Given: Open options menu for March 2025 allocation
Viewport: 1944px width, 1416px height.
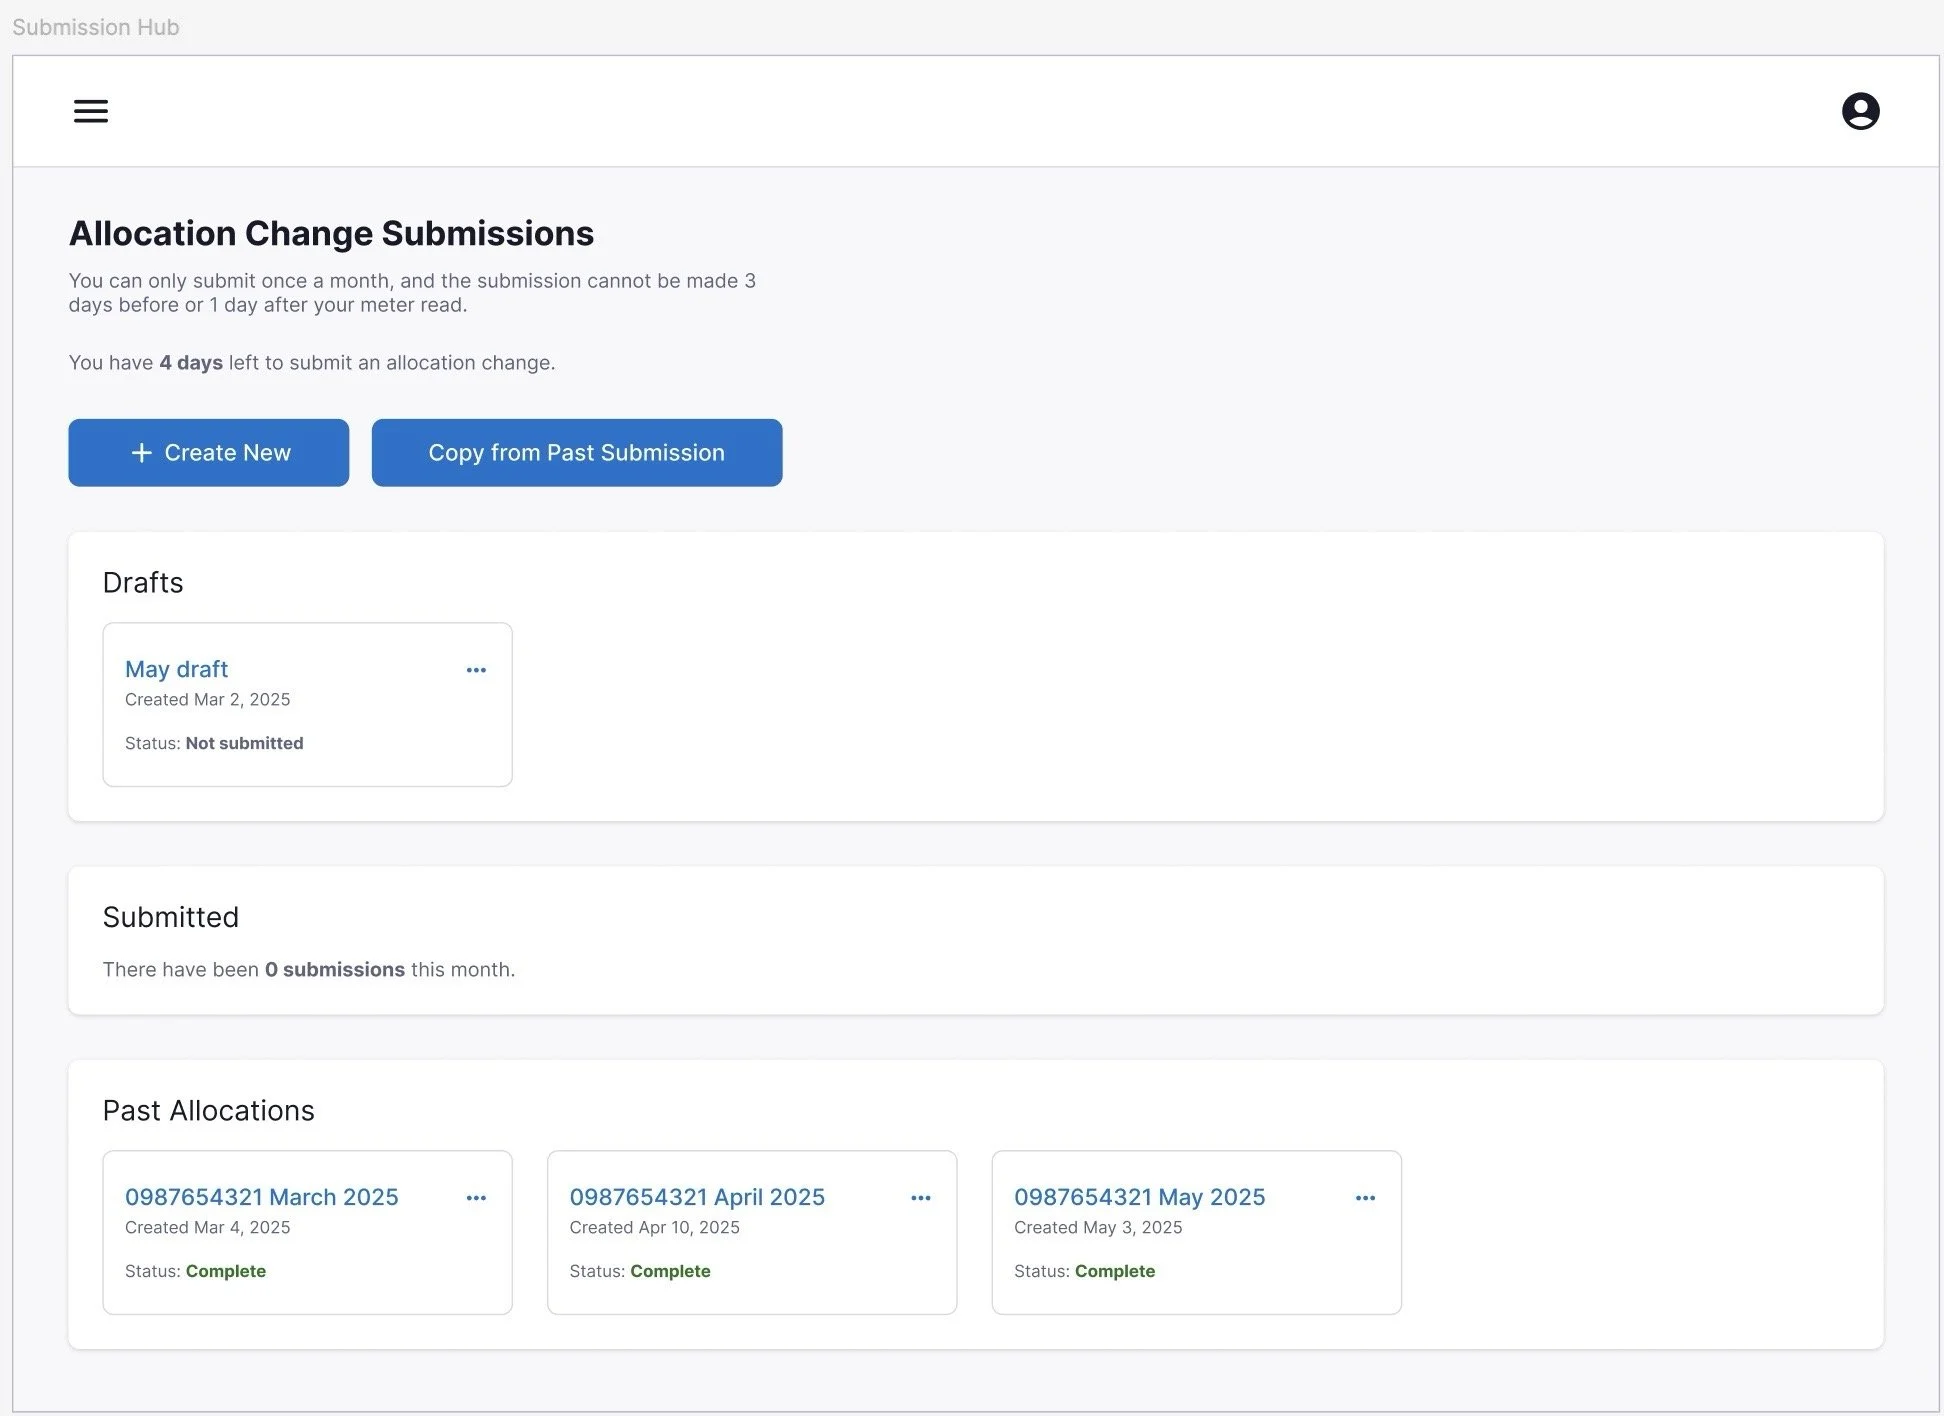Looking at the screenshot, I should click(476, 1198).
